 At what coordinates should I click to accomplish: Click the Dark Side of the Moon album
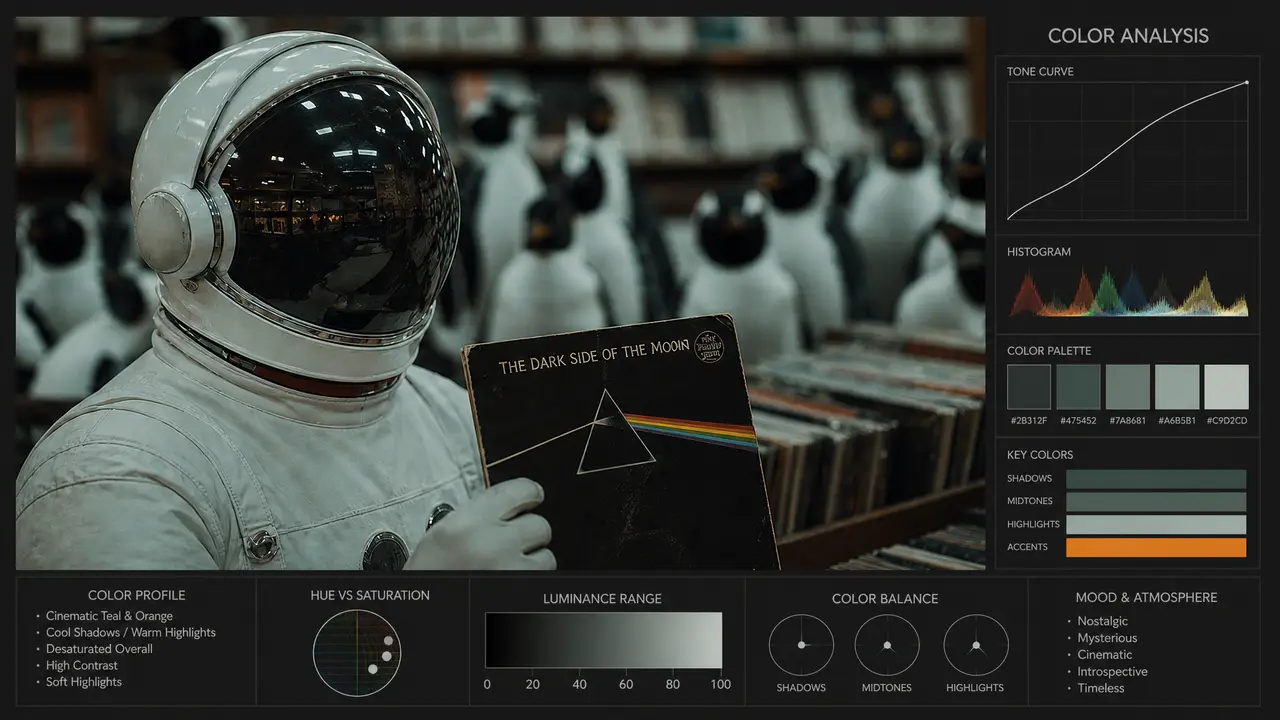click(618, 440)
